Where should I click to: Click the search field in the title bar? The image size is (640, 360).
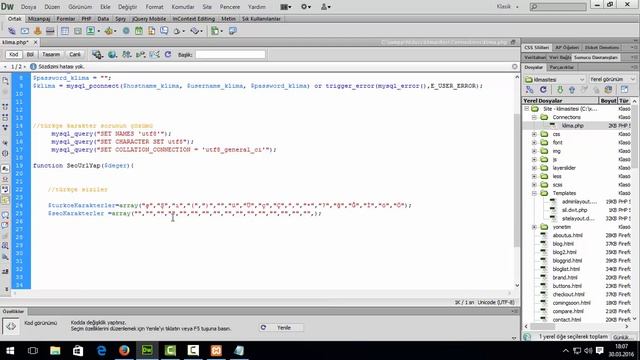coord(558,7)
